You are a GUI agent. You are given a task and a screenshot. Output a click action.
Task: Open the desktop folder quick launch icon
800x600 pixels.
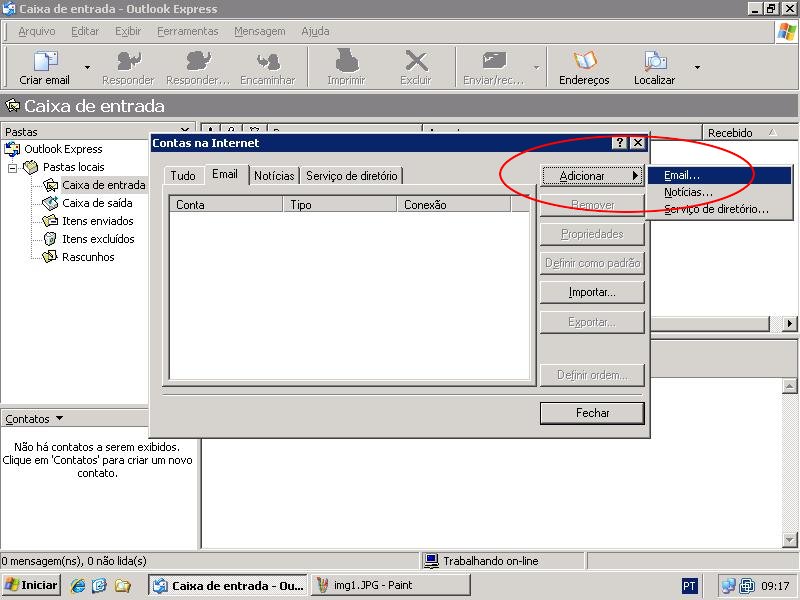pos(122,585)
